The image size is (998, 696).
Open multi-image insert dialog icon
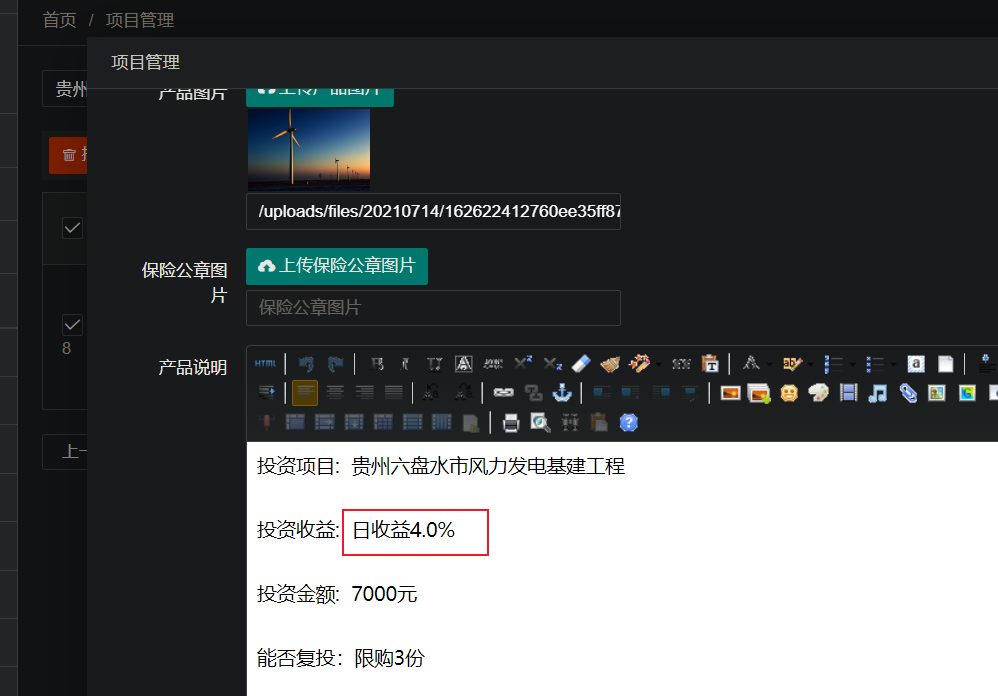pyautogui.click(x=759, y=393)
